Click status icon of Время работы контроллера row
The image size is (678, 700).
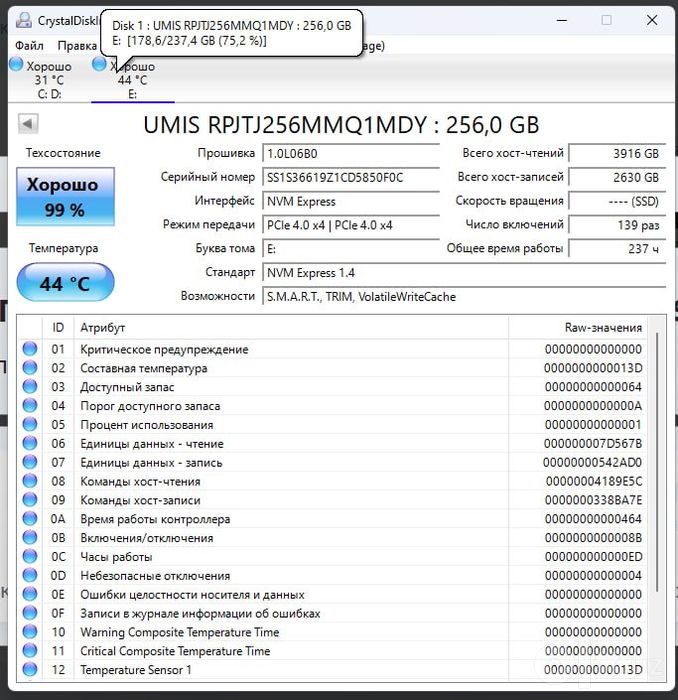(30, 518)
